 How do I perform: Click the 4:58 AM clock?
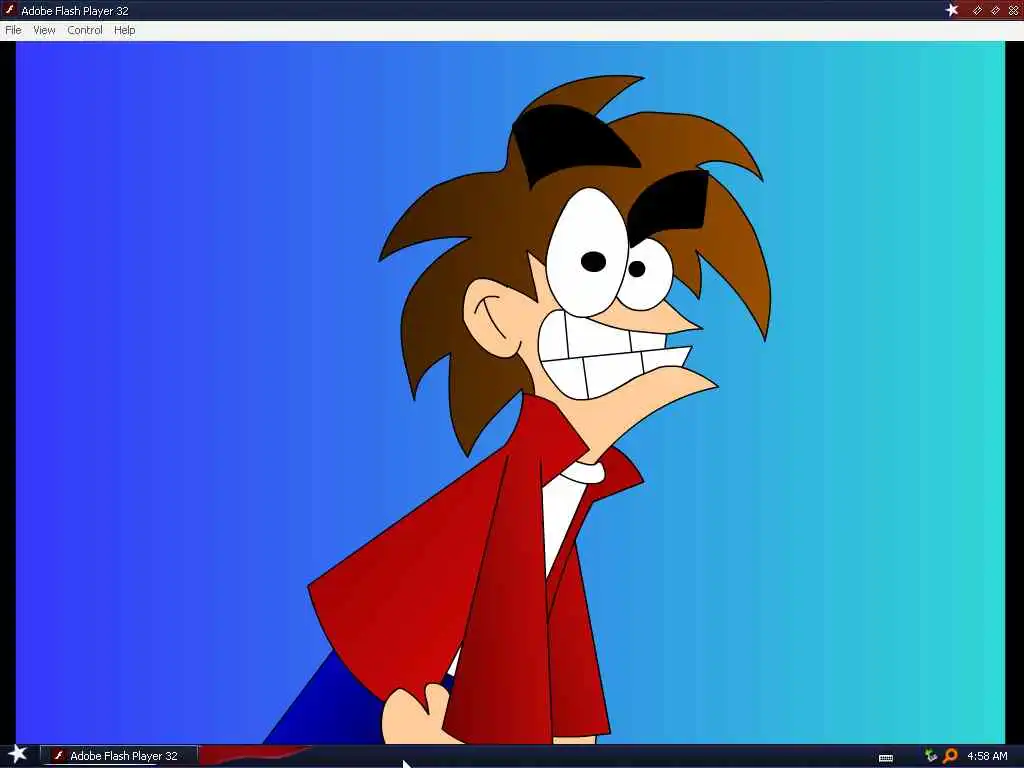987,756
